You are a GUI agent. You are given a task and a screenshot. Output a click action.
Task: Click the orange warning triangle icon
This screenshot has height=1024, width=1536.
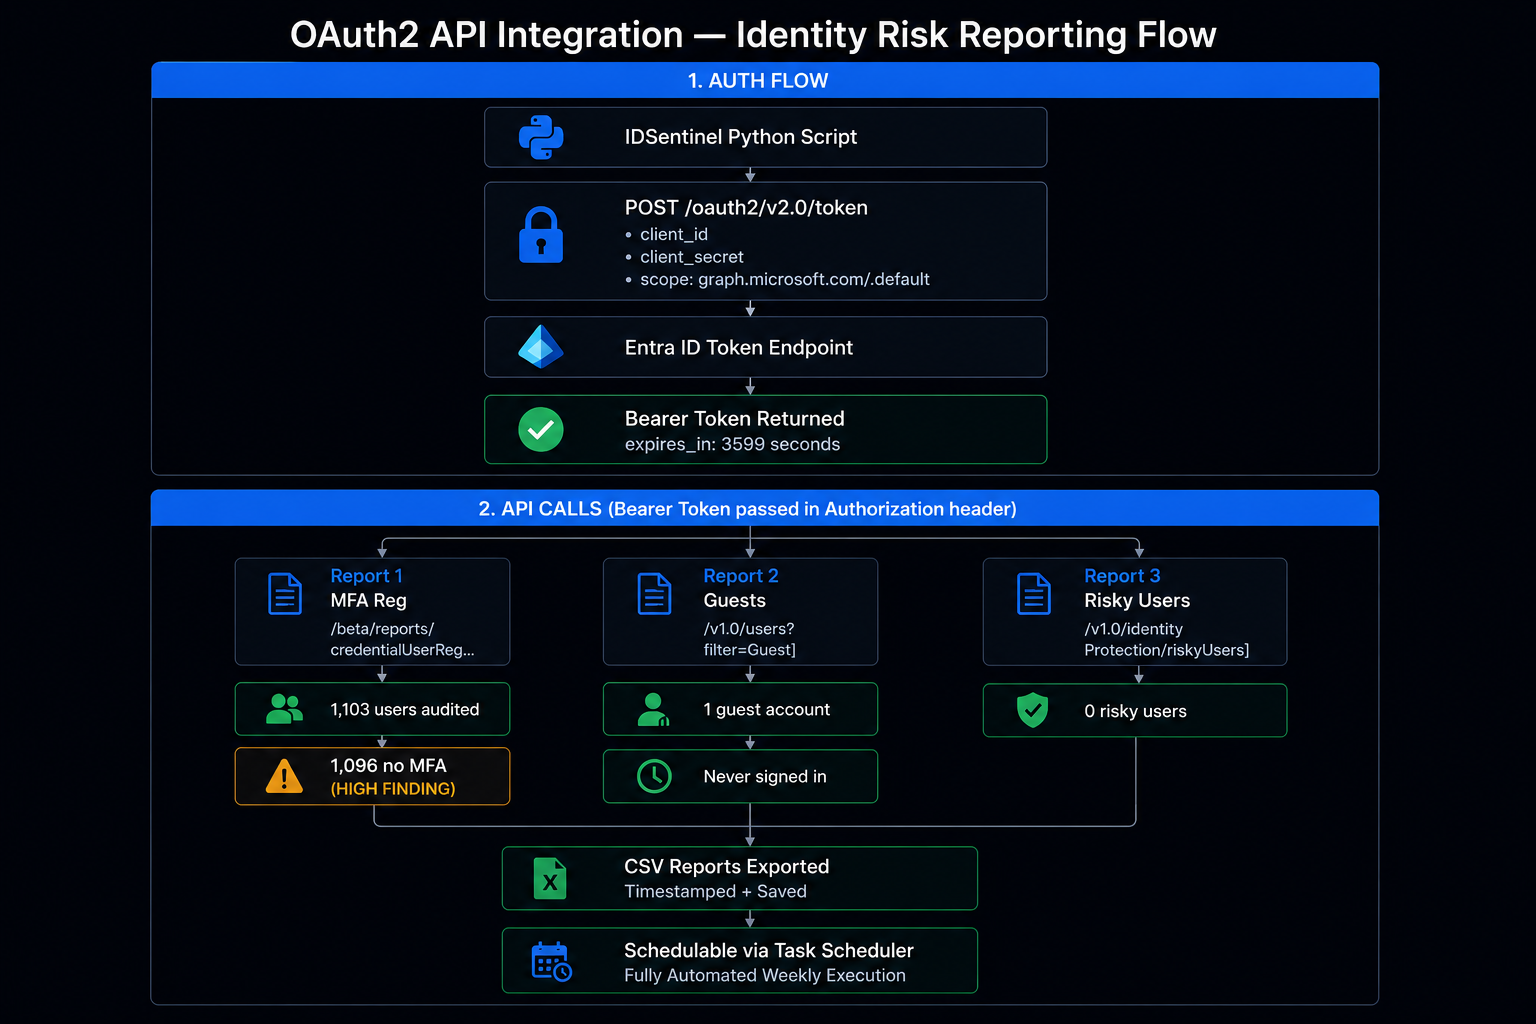tap(285, 776)
